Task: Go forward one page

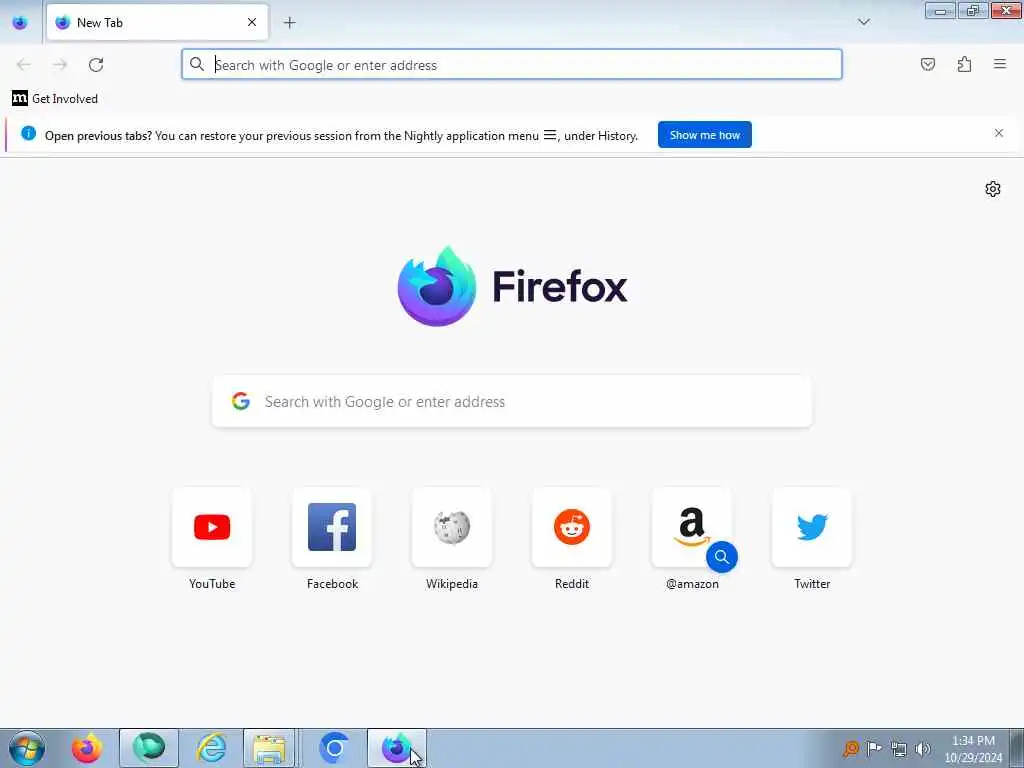Action: pos(60,65)
